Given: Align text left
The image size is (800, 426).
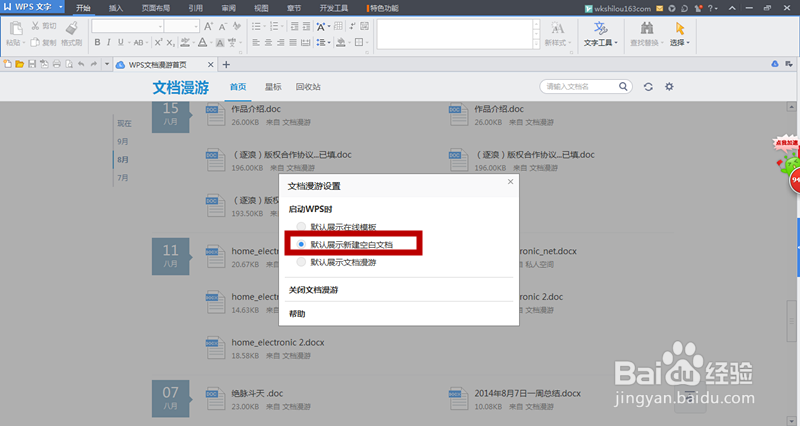Looking at the screenshot, I should [x=256, y=42].
